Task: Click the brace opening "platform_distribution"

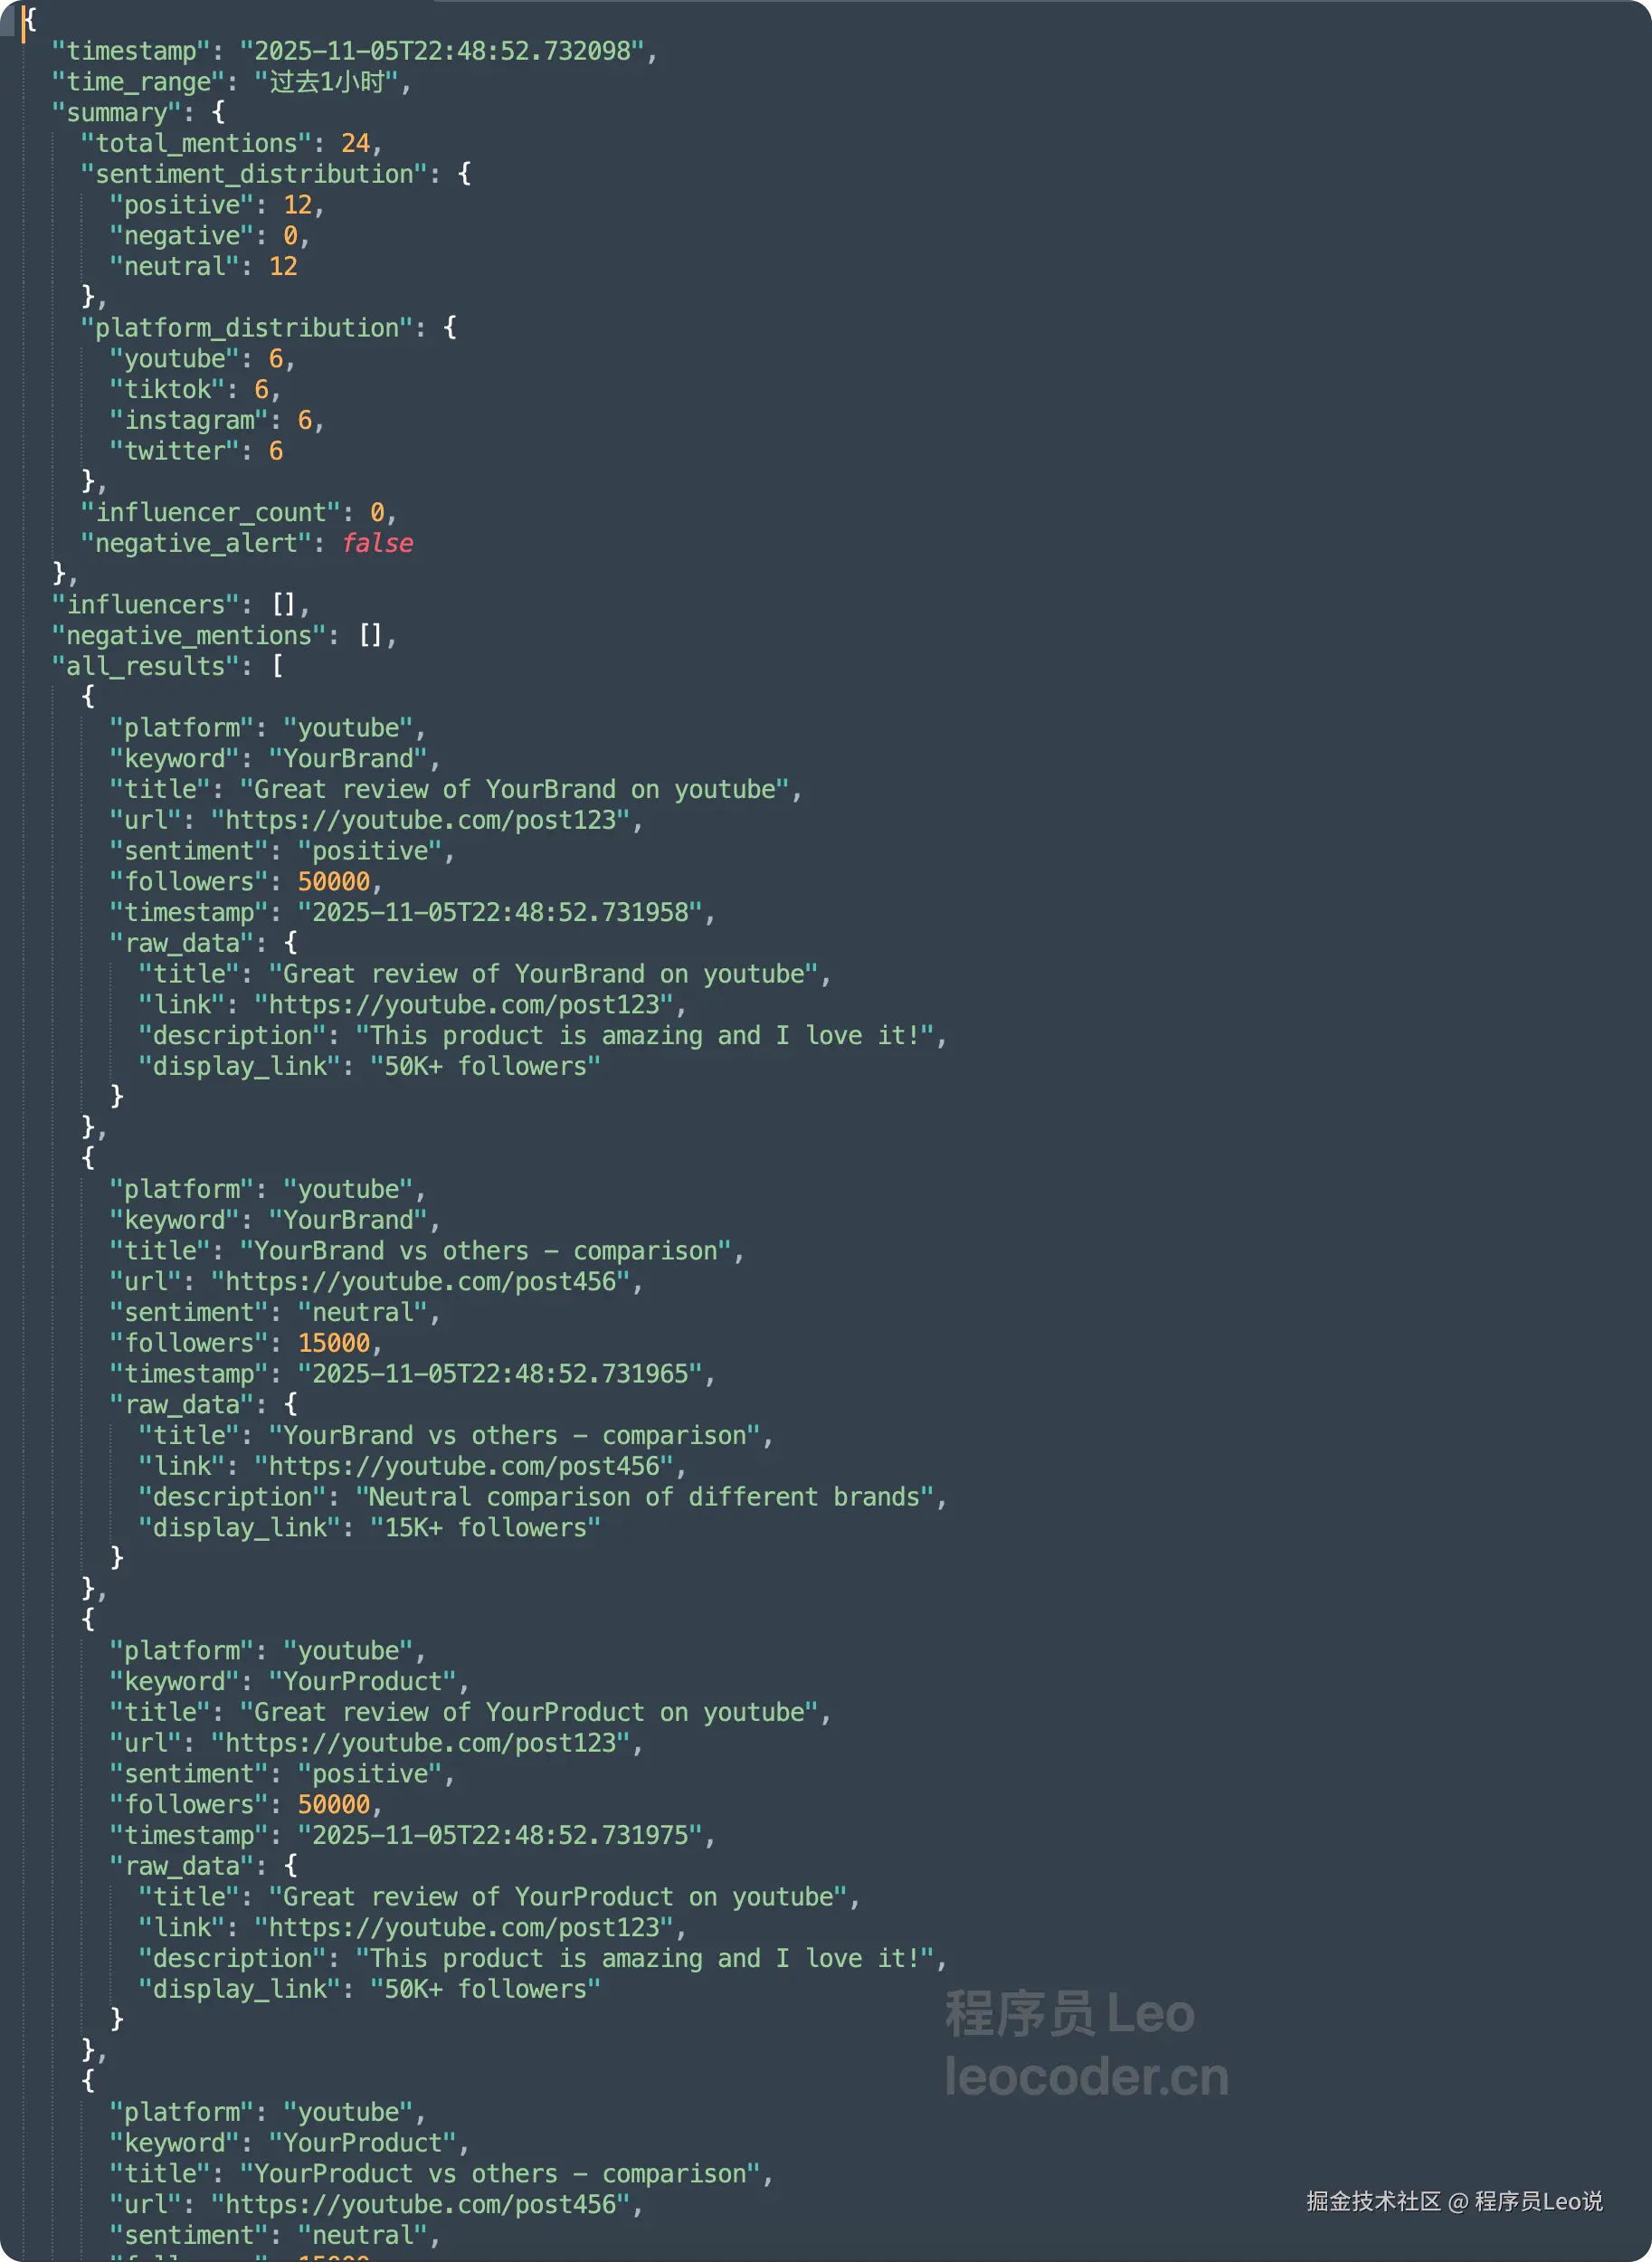Action: click(x=450, y=328)
